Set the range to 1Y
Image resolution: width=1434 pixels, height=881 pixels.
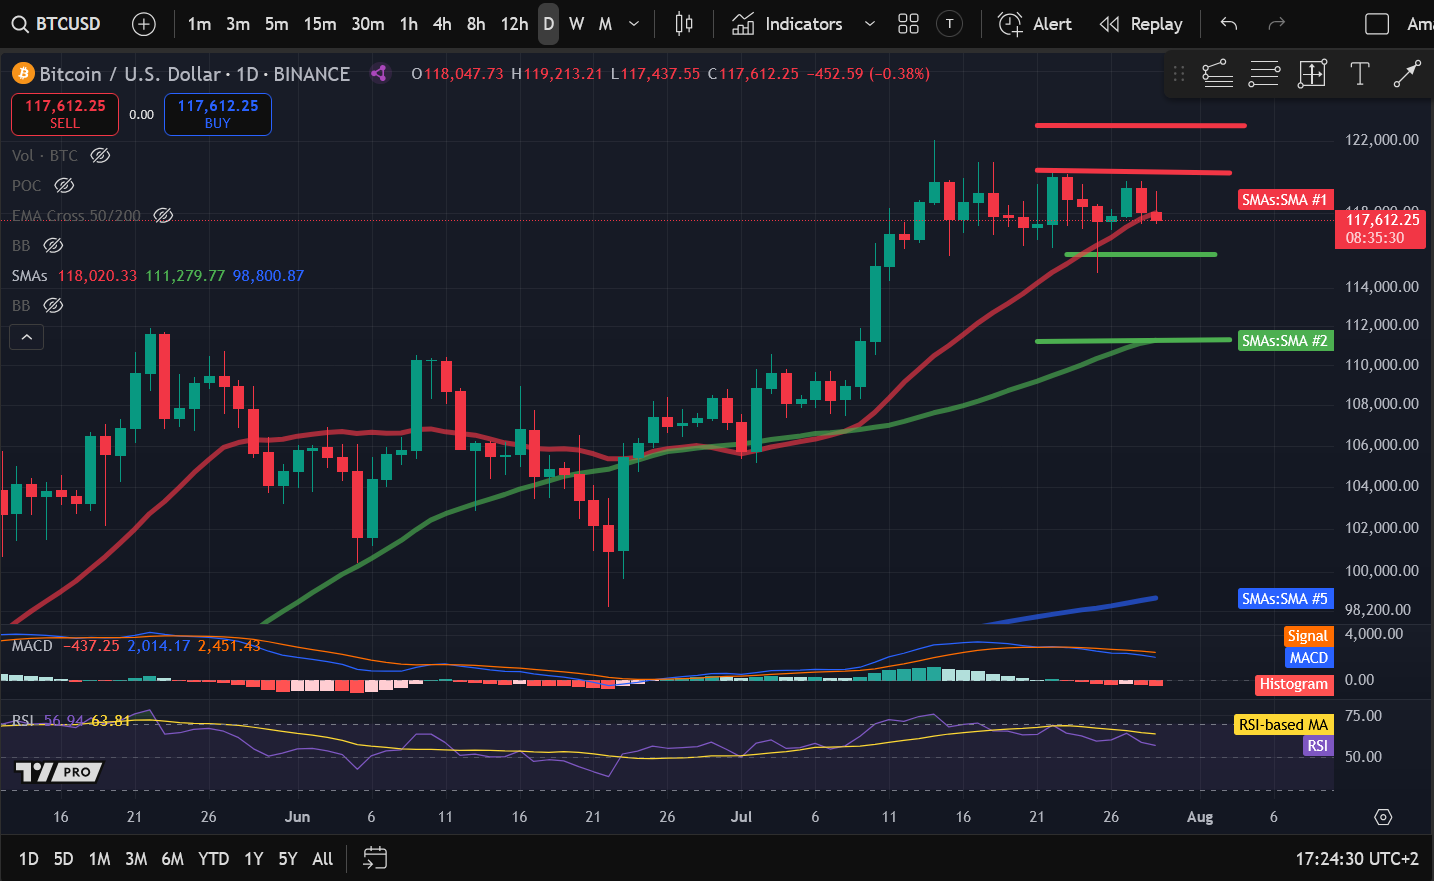click(x=254, y=858)
